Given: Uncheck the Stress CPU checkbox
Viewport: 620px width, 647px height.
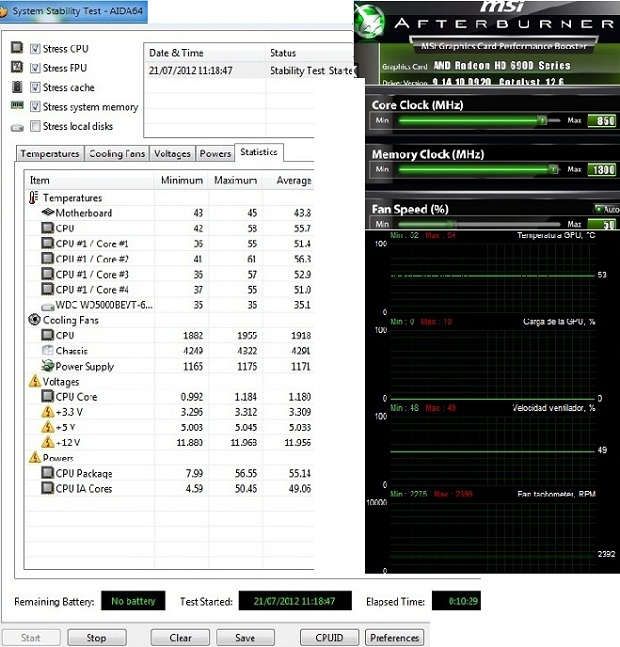Looking at the screenshot, I should click(35, 49).
